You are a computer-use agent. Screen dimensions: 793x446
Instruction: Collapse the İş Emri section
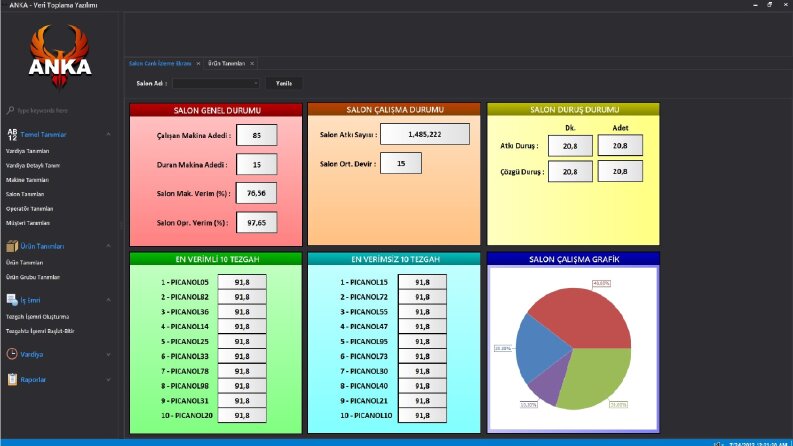tap(108, 300)
